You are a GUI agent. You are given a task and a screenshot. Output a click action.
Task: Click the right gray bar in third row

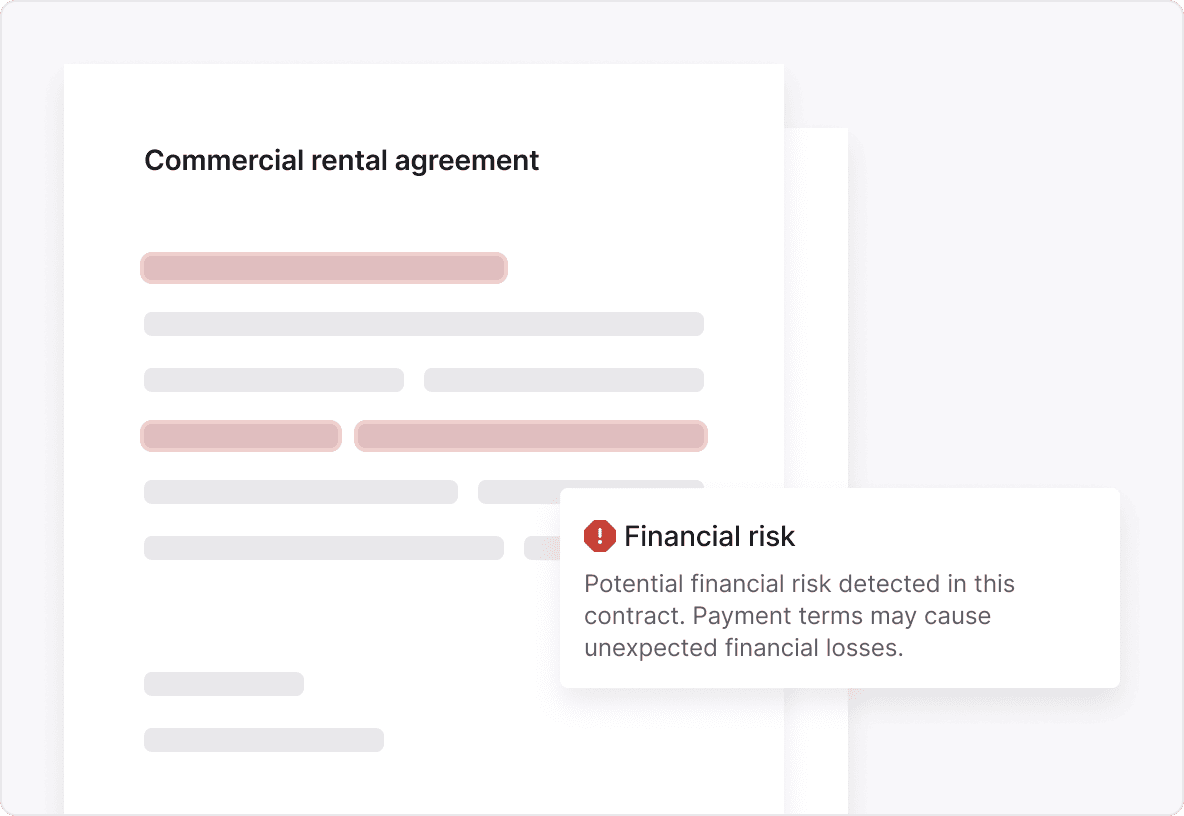pos(563,380)
